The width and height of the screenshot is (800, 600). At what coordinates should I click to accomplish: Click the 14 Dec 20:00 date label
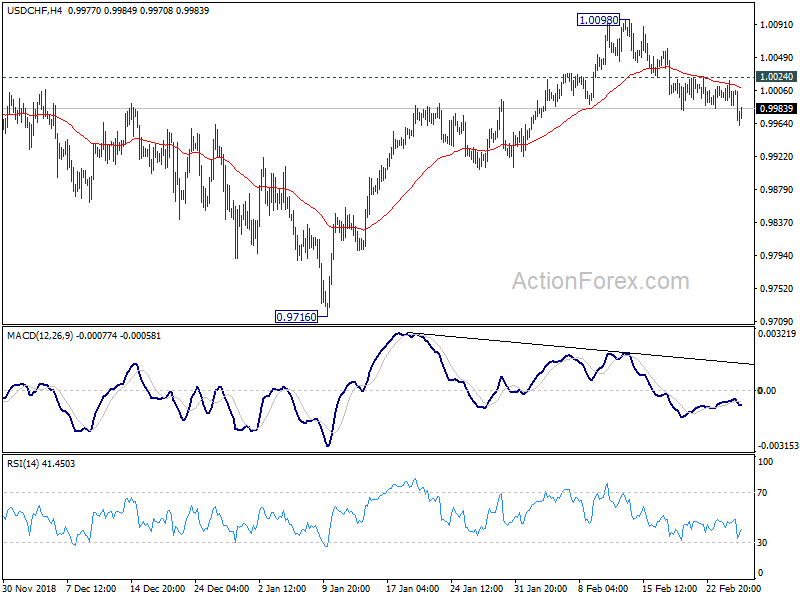(x=157, y=588)
